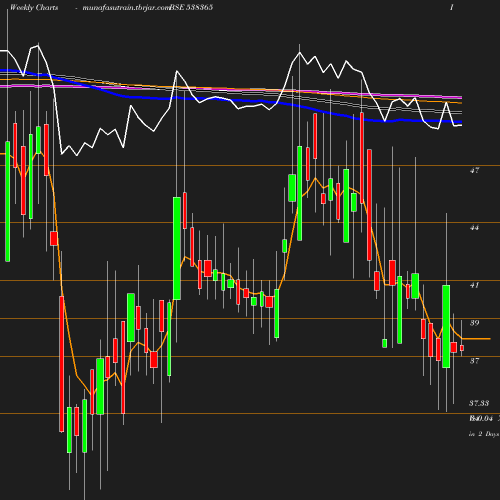Click the "BSE 538365" symbol label
The height and width of the screenshot is (500, 500).
coord(191,7)
